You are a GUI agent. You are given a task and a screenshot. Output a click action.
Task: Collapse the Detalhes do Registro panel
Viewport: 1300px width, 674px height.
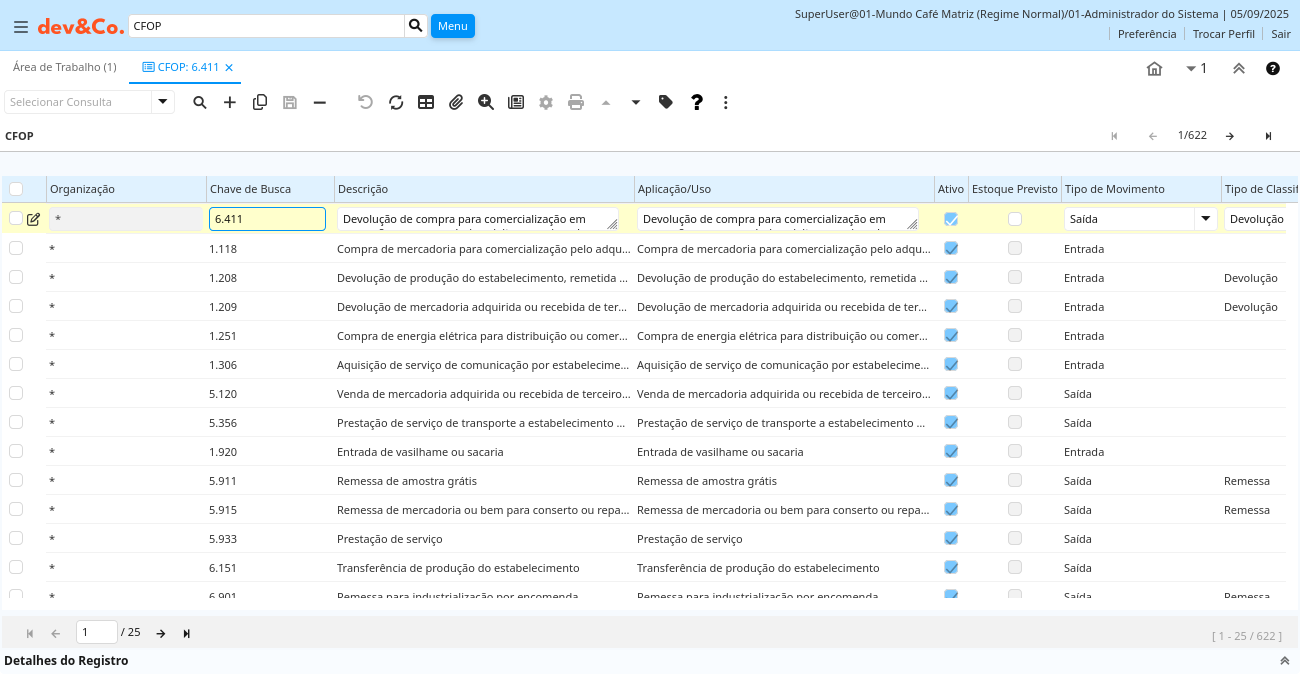1284,661
